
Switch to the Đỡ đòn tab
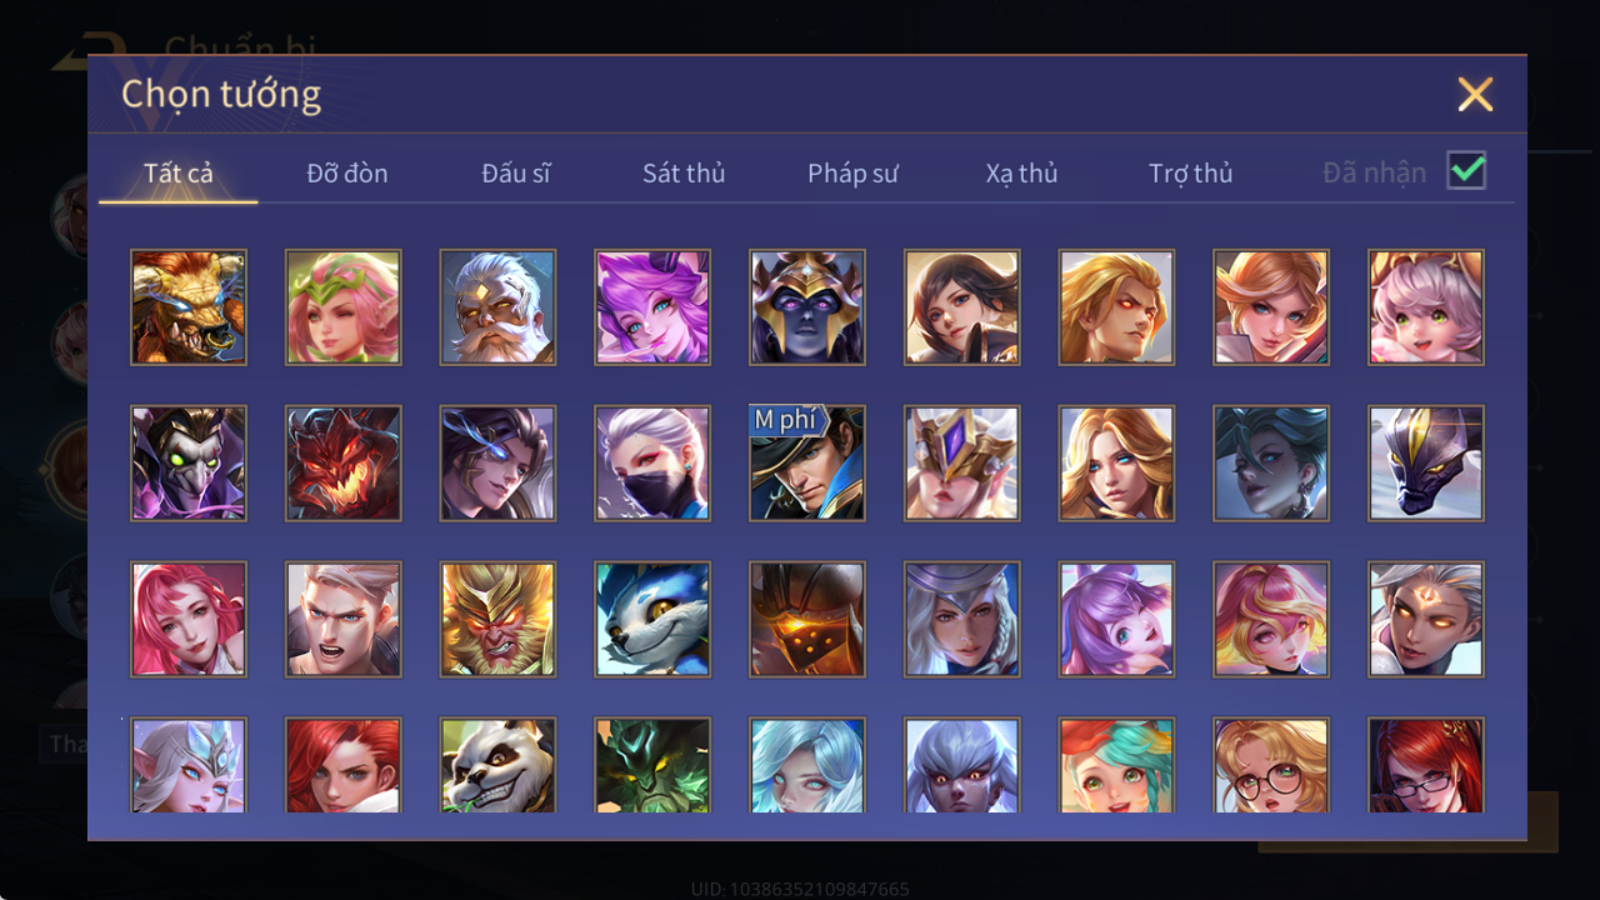(x=347, y=173)
